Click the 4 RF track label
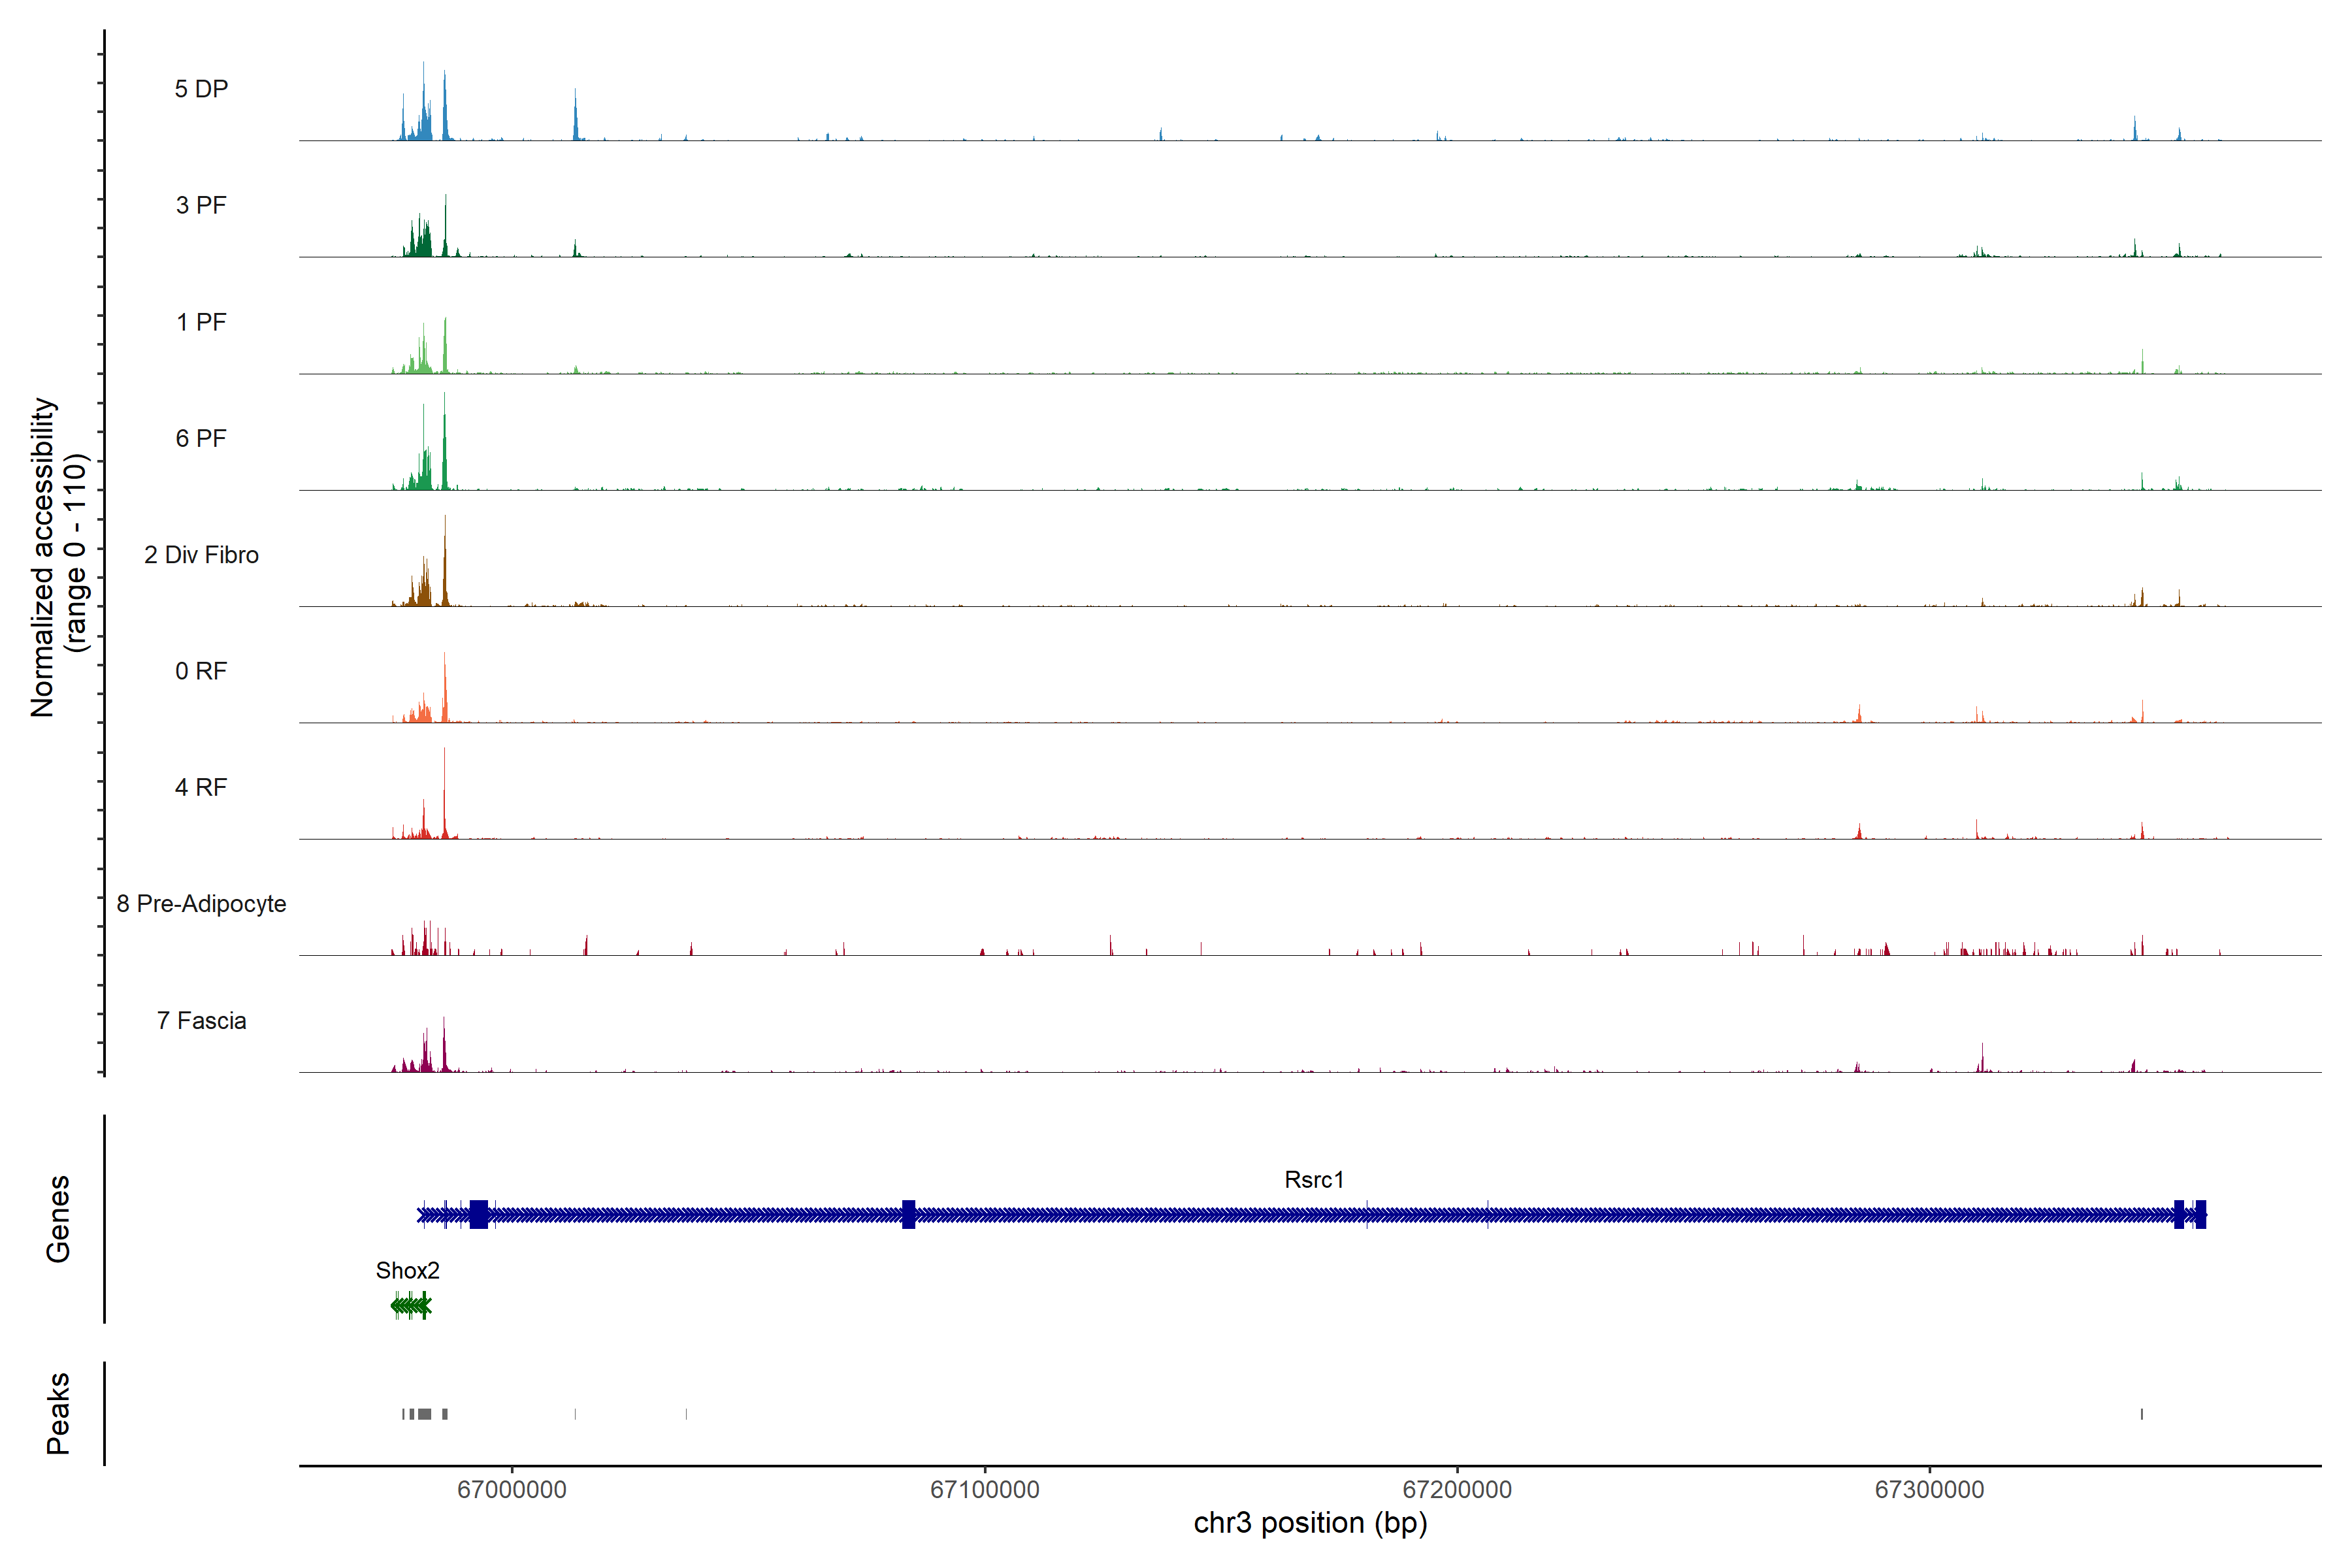The height and width of the screenshot is (1568, 2352). [x=201, y=787]
